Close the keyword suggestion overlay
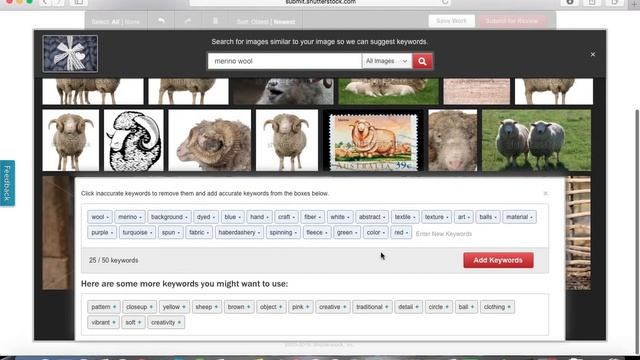 pyautogui.click(x=593, y=54)
